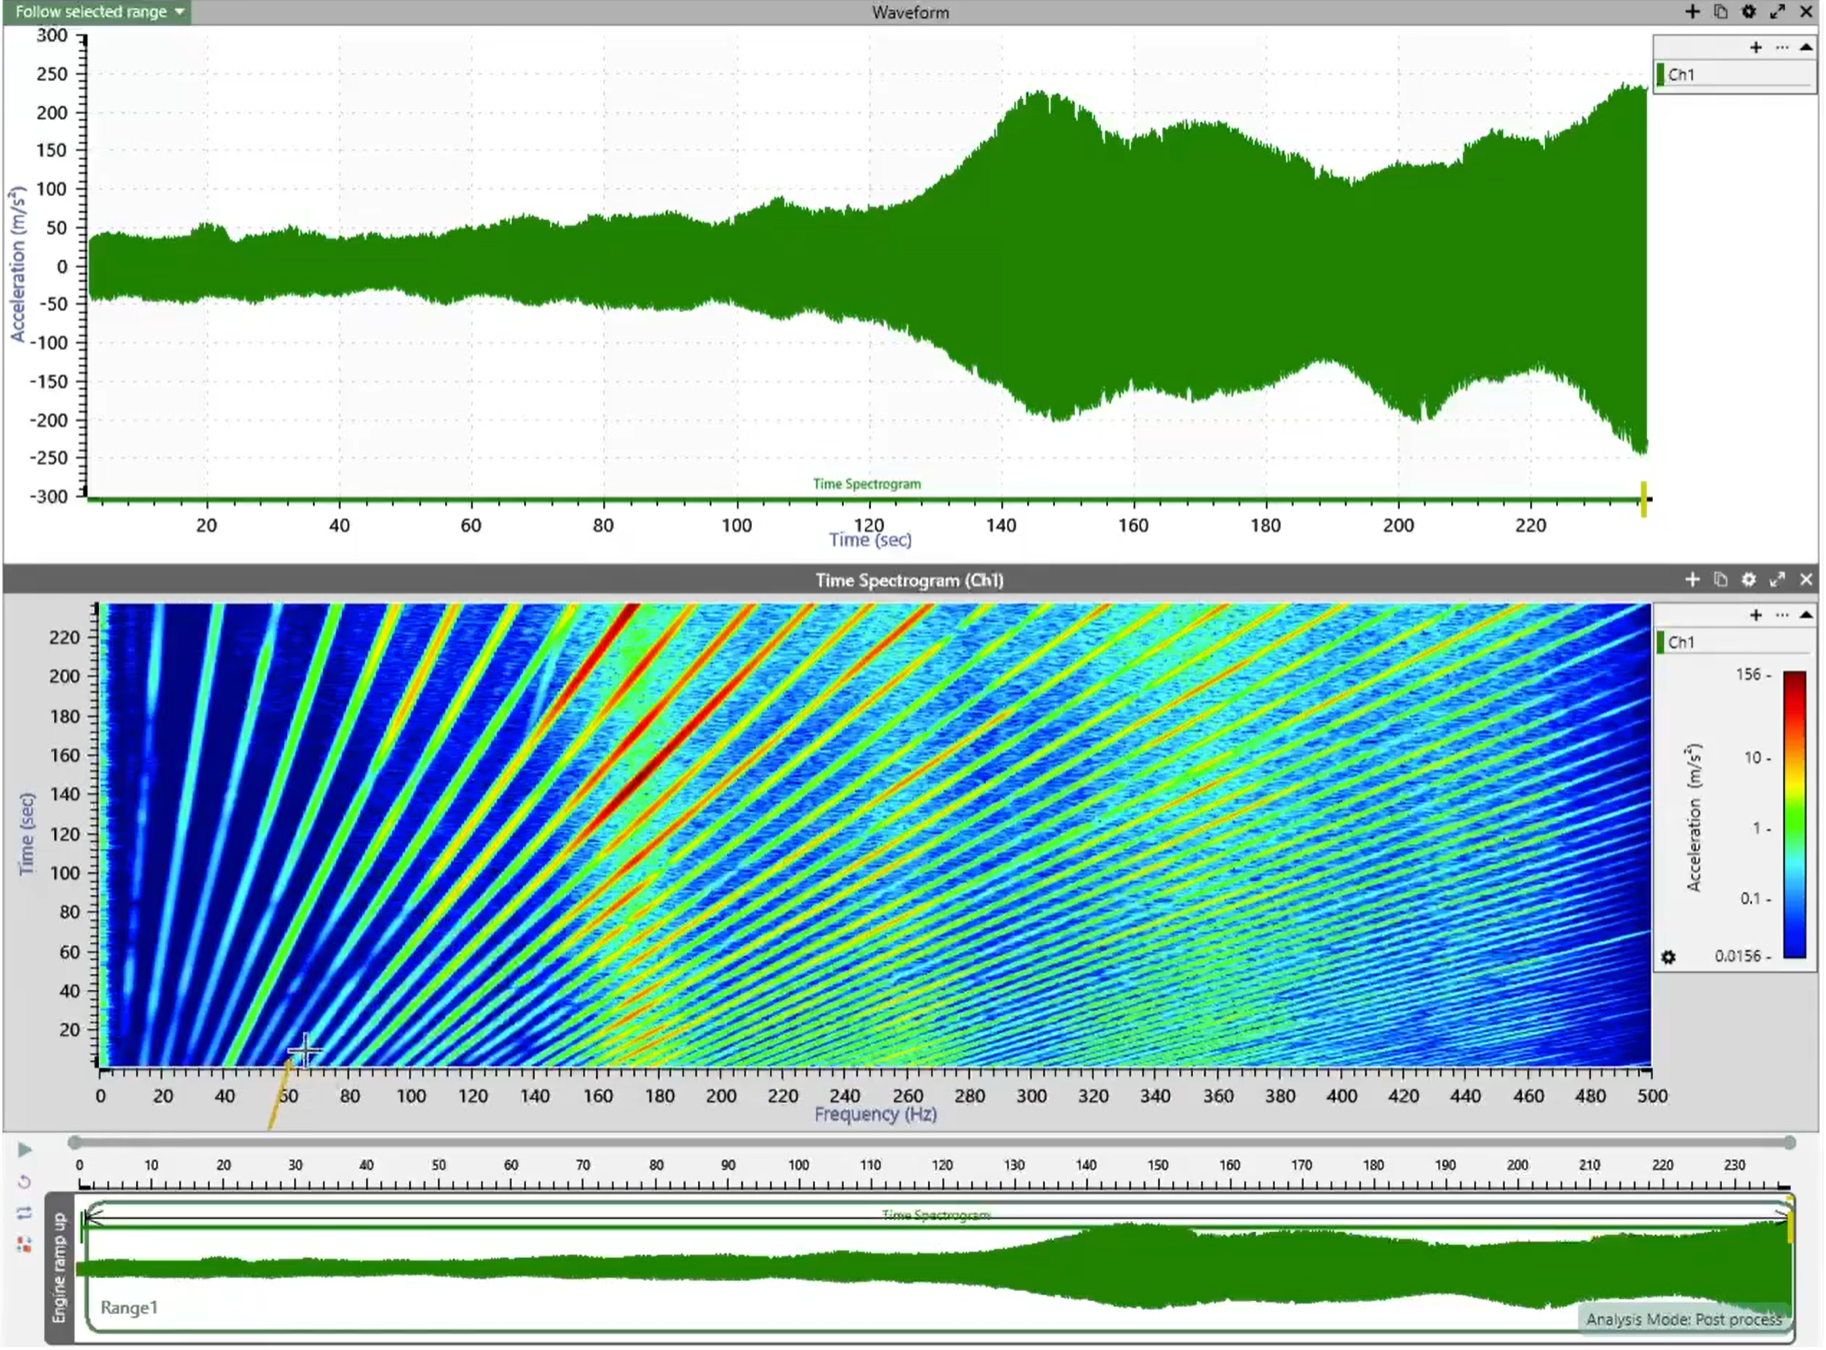Click the red and blue range swap icon
Viewport: 1826px width, 1350px height.
coord(25,1245)
